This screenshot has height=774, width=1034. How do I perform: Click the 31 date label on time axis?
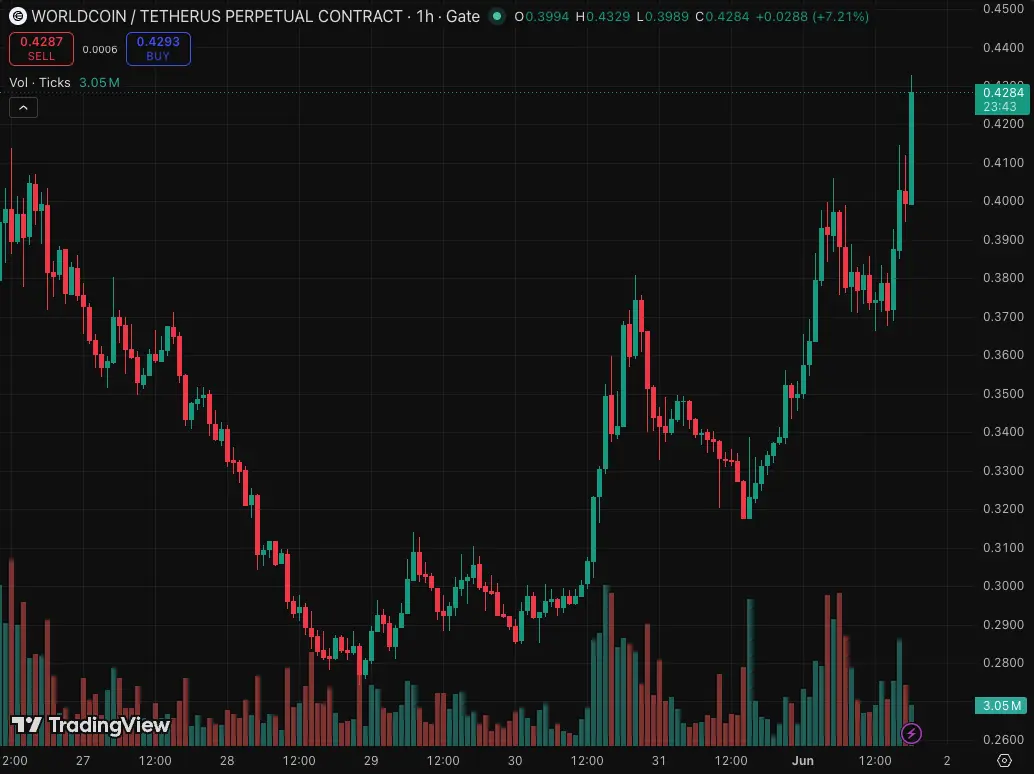tap(658, 760)
